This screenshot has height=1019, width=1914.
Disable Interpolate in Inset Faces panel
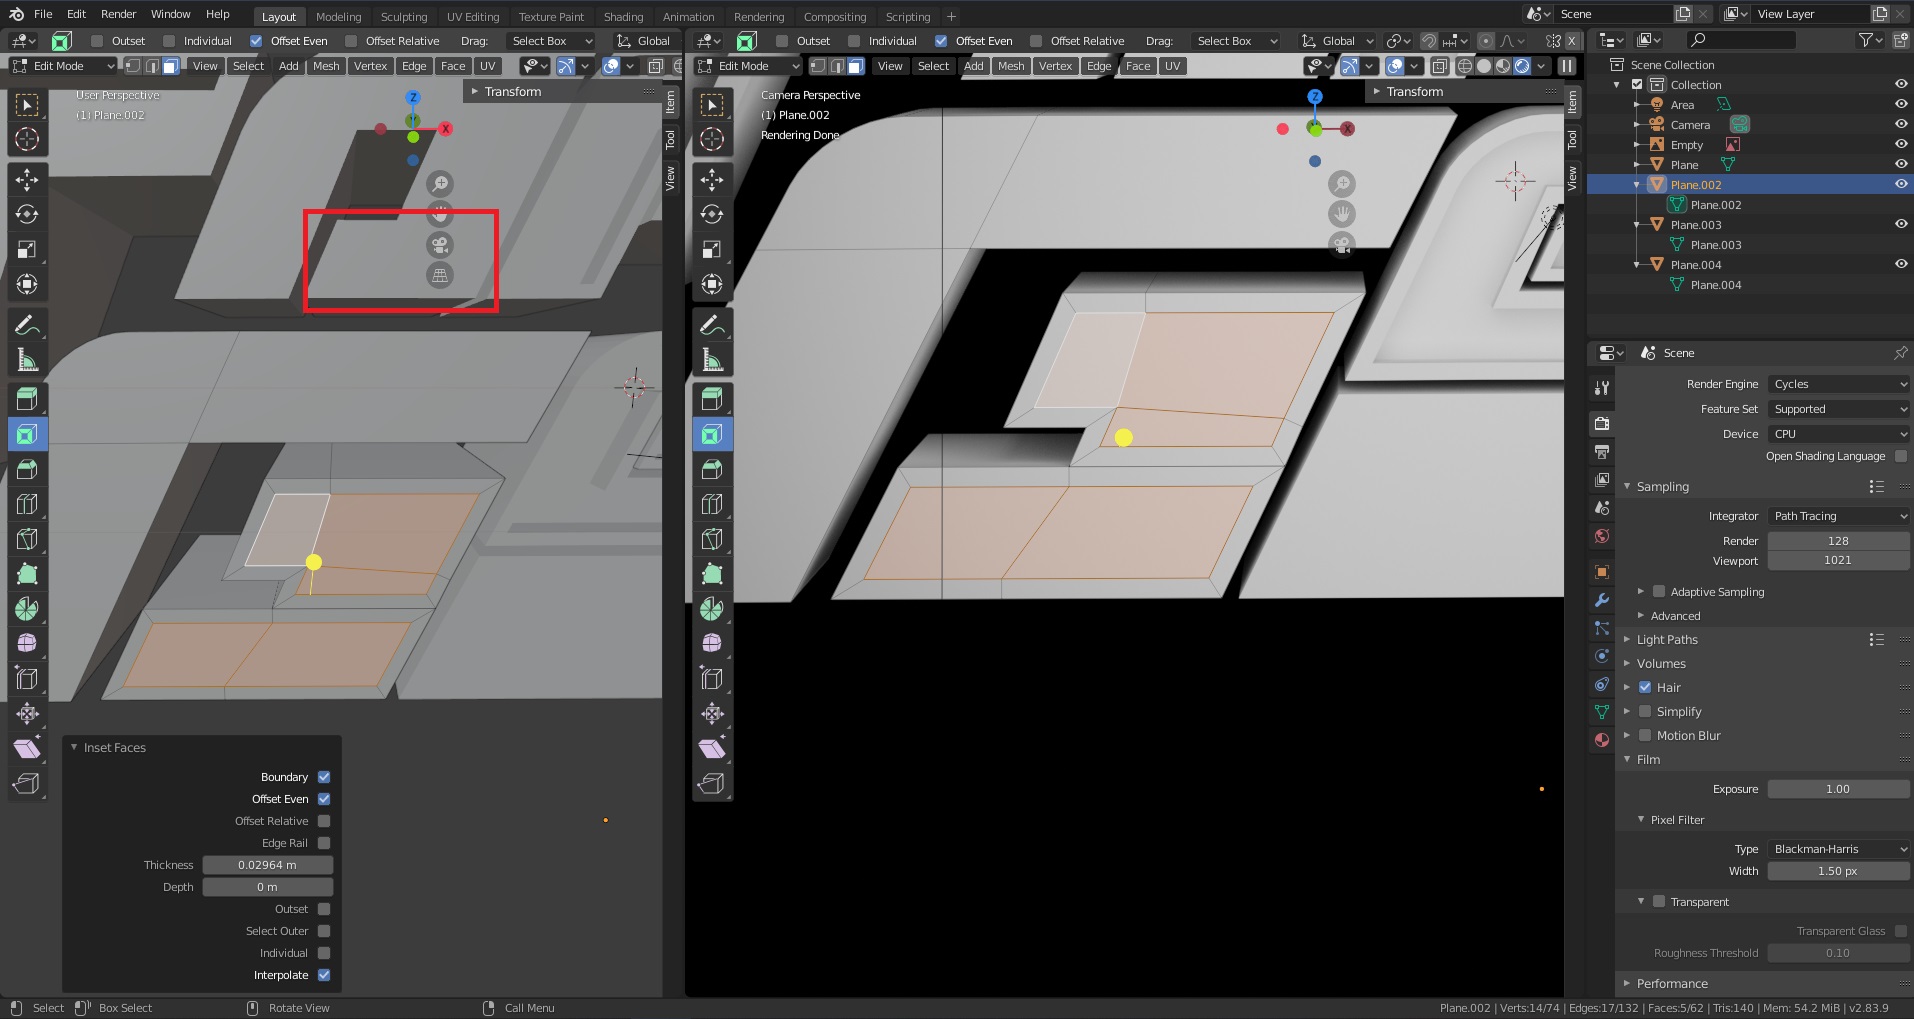tap(324, 975)
